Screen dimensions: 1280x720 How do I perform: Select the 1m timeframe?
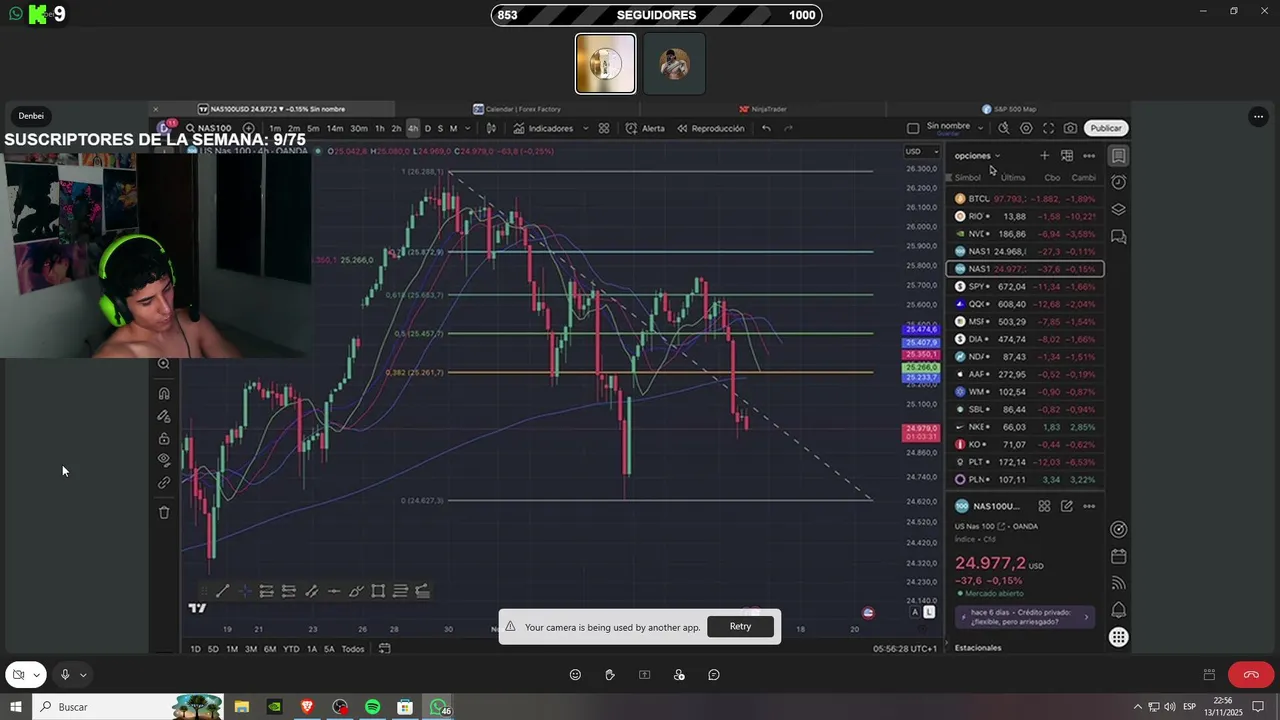(x=275, y=128)
